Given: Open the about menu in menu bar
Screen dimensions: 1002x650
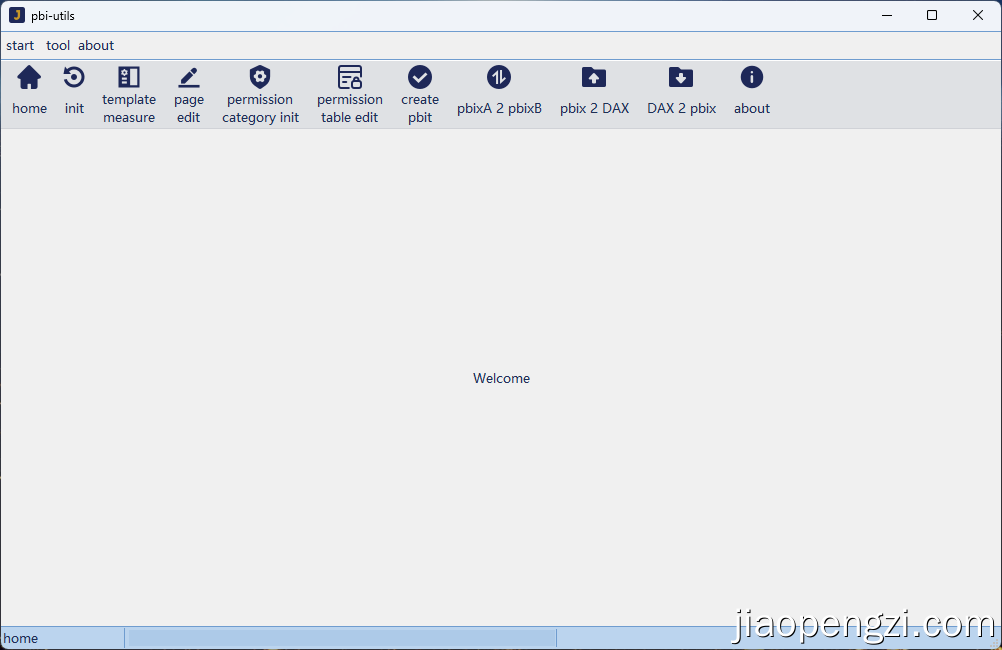Looking at the screenshot, I should pos(96,46).
